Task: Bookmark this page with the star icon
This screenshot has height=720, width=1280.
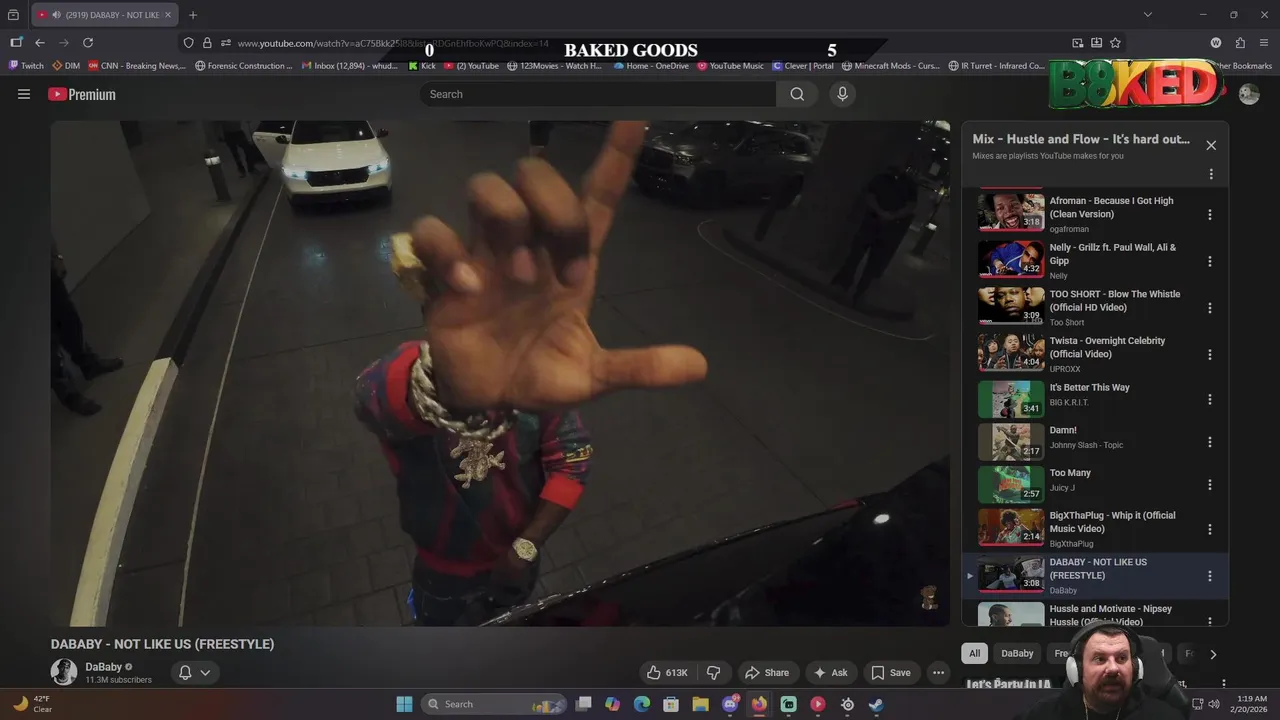Action: (x=1115, y=43)
